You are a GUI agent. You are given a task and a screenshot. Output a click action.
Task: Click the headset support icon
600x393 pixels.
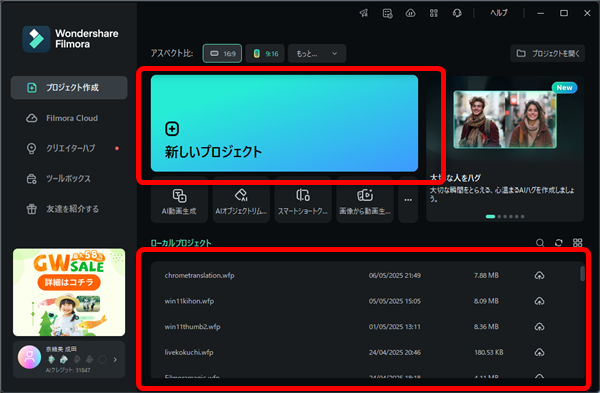457,13
